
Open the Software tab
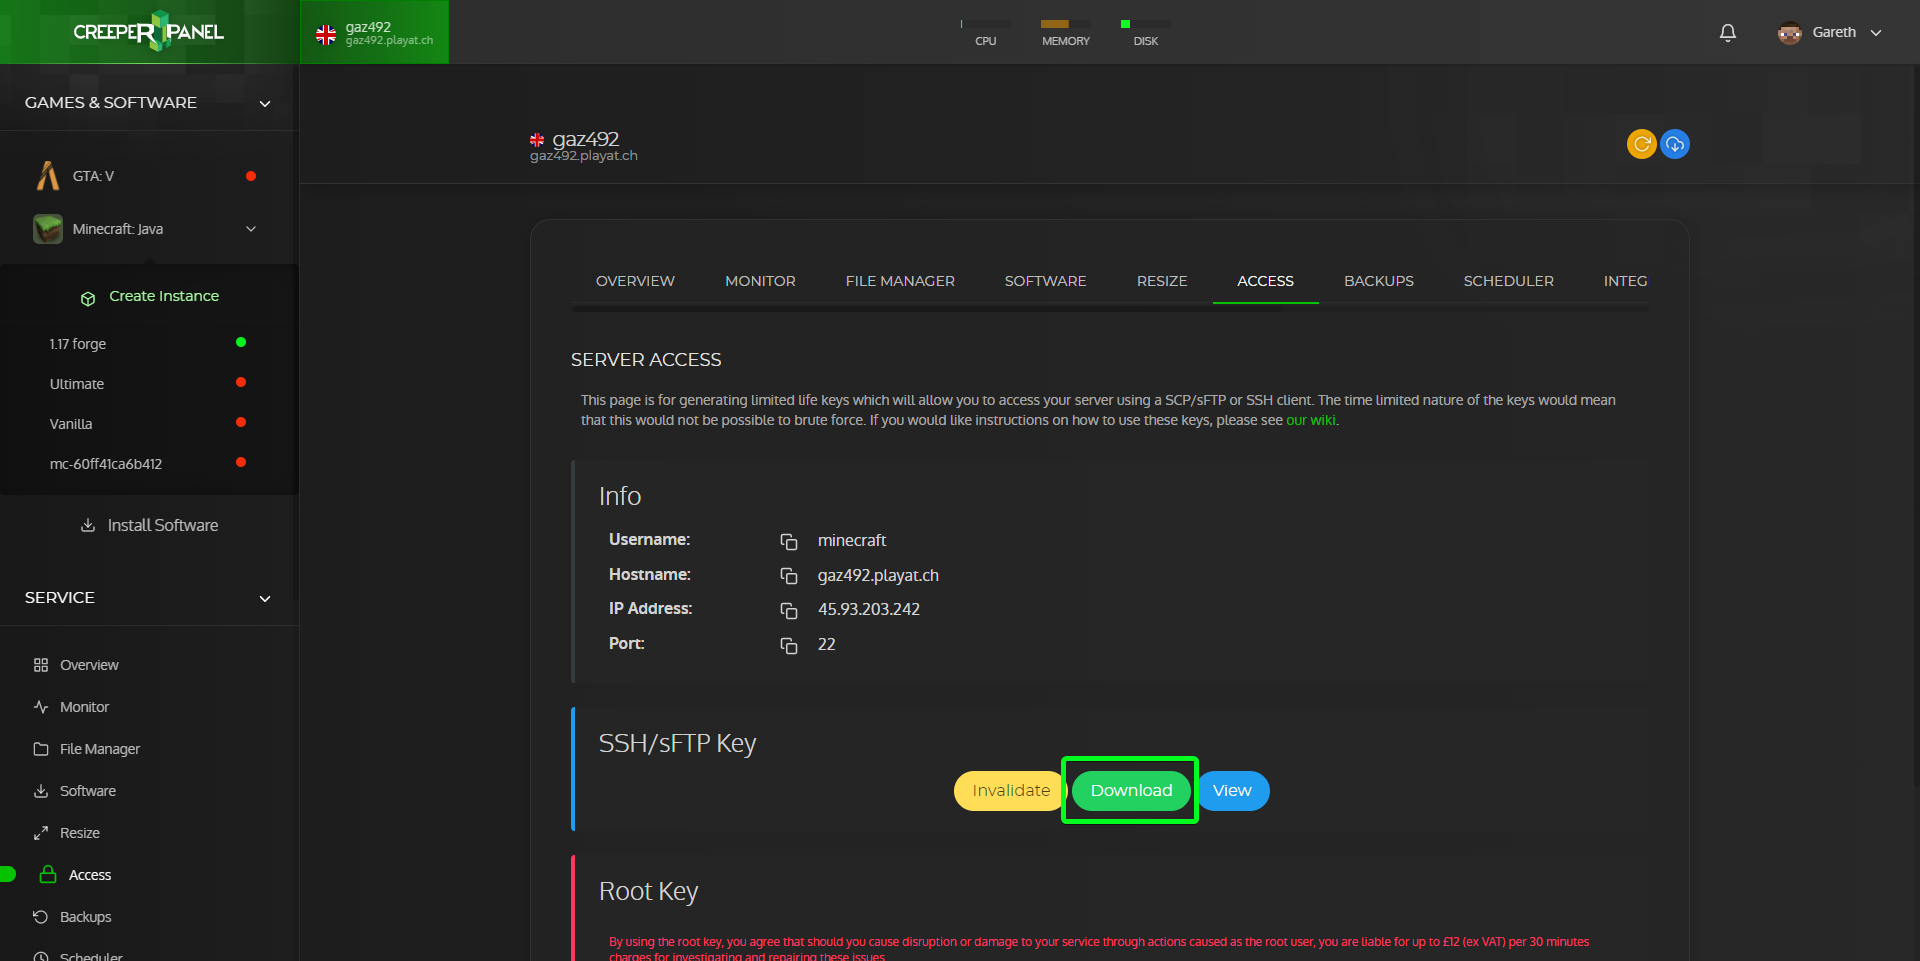point(1045,281)
